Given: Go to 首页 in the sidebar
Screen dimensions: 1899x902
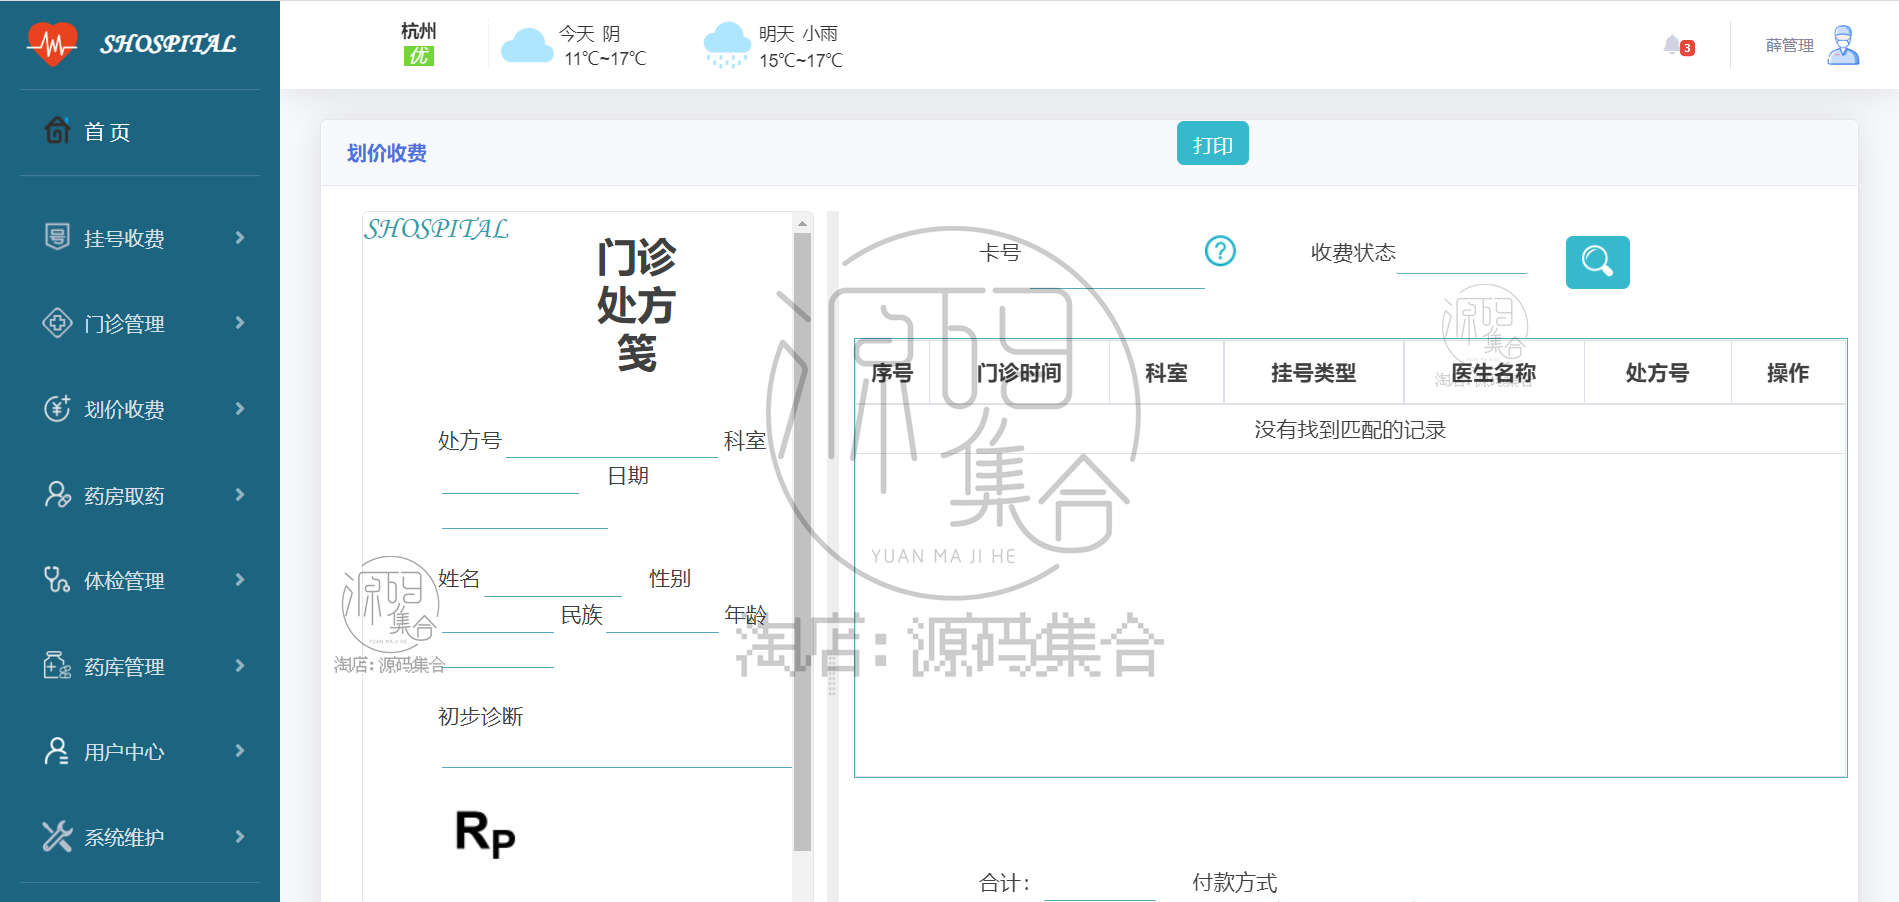Looking at the screenshot, I should [107, 132].
